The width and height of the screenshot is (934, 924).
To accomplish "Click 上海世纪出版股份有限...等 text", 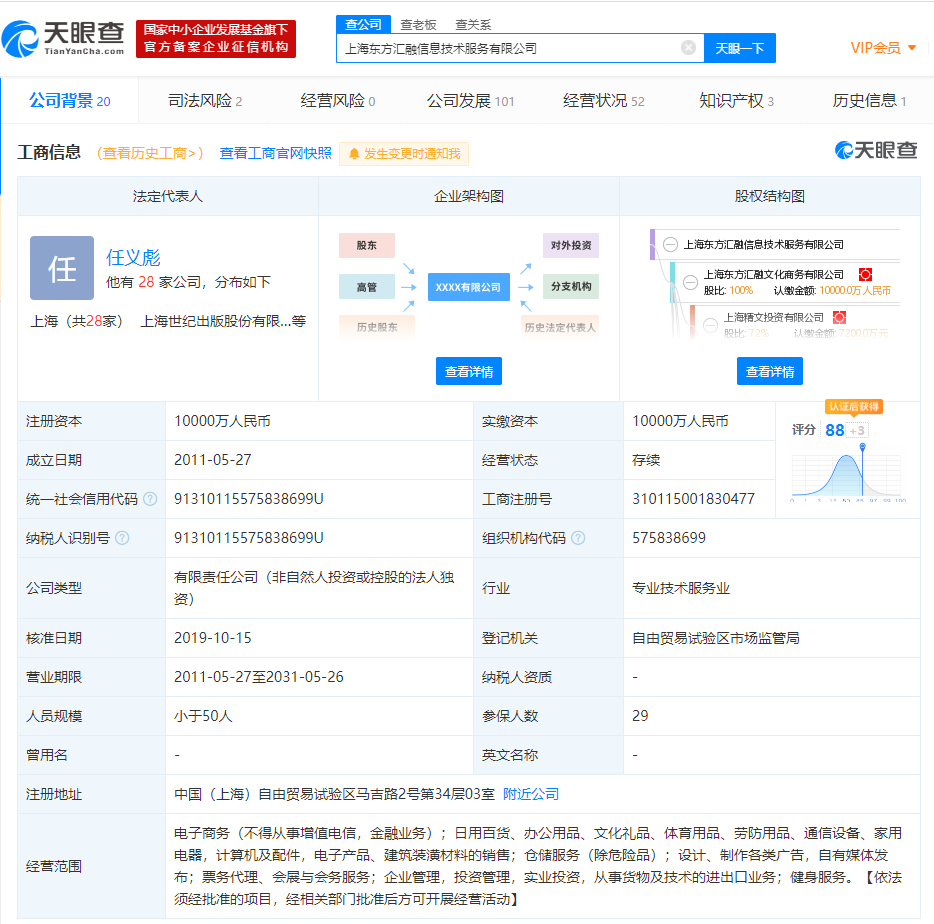I will pos(223,321).
